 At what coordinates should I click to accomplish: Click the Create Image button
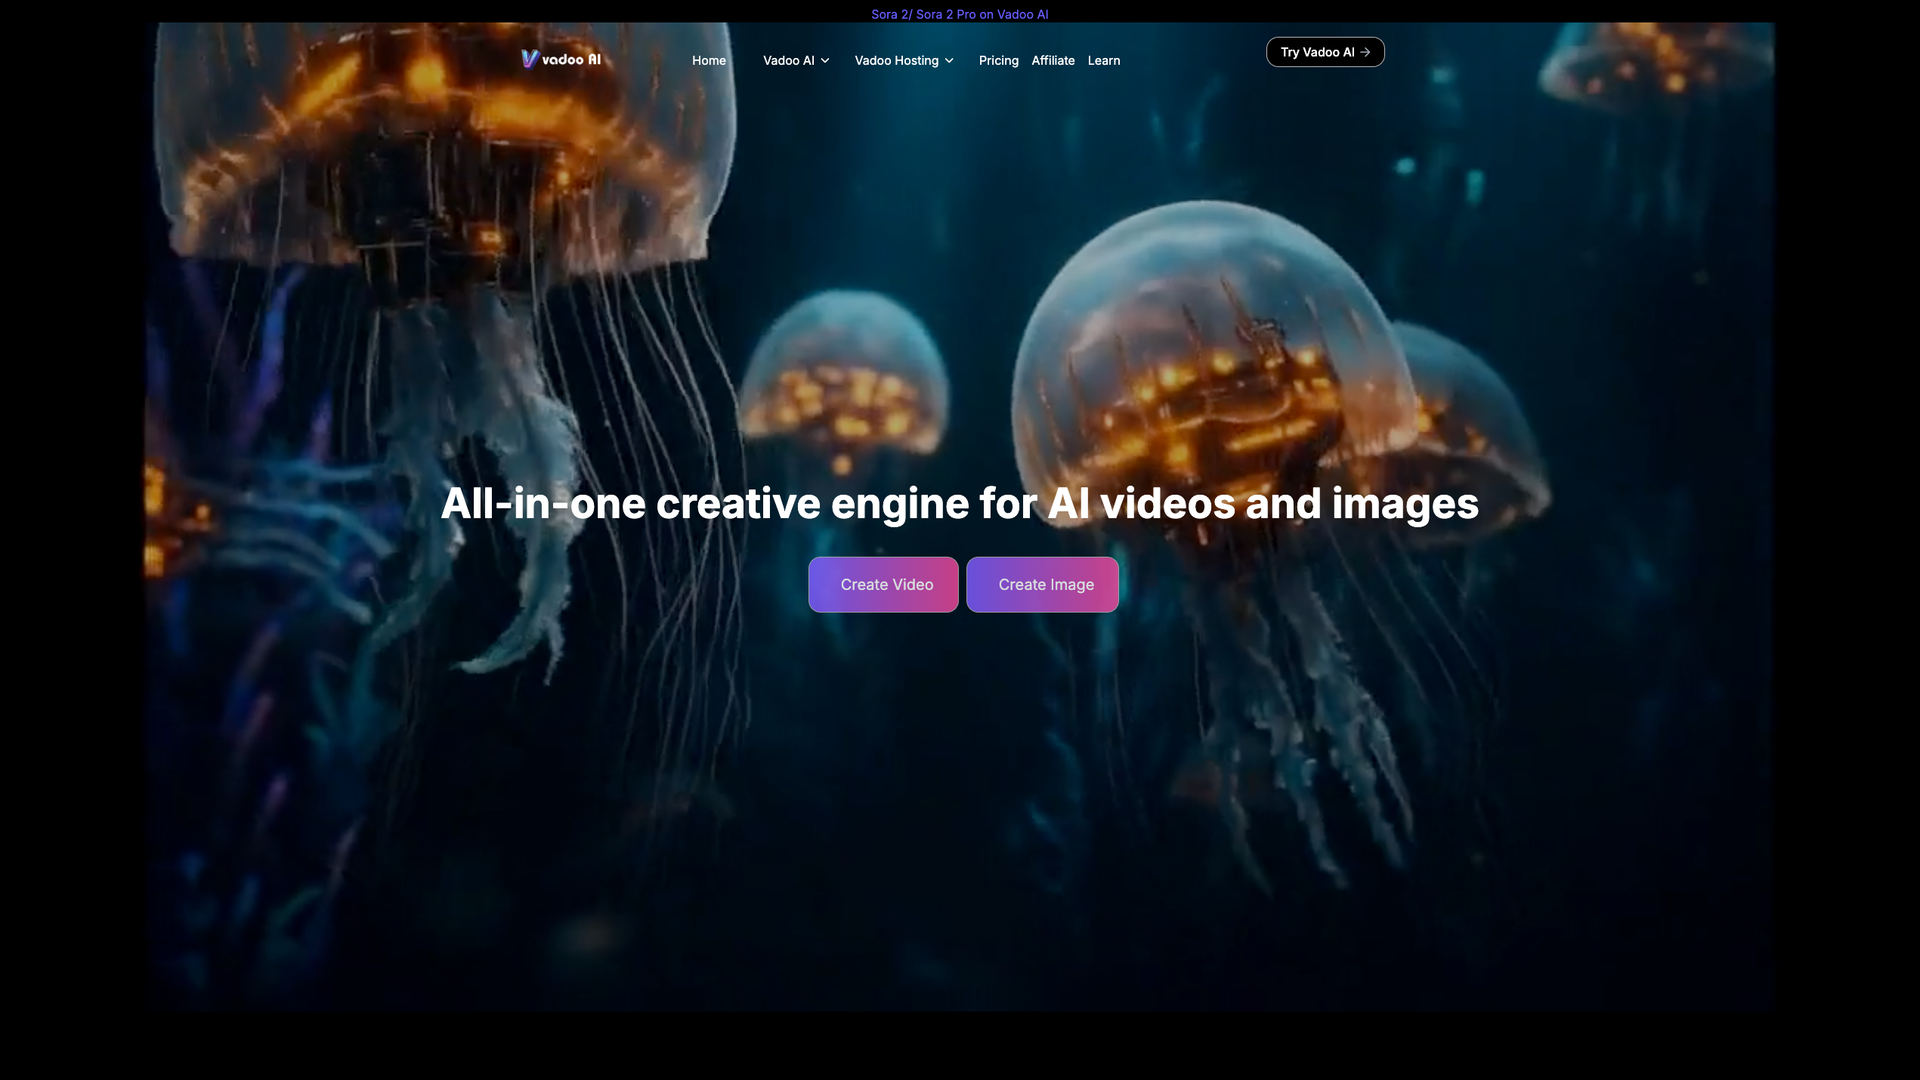pyautogui.click(x=1042, y=584)
